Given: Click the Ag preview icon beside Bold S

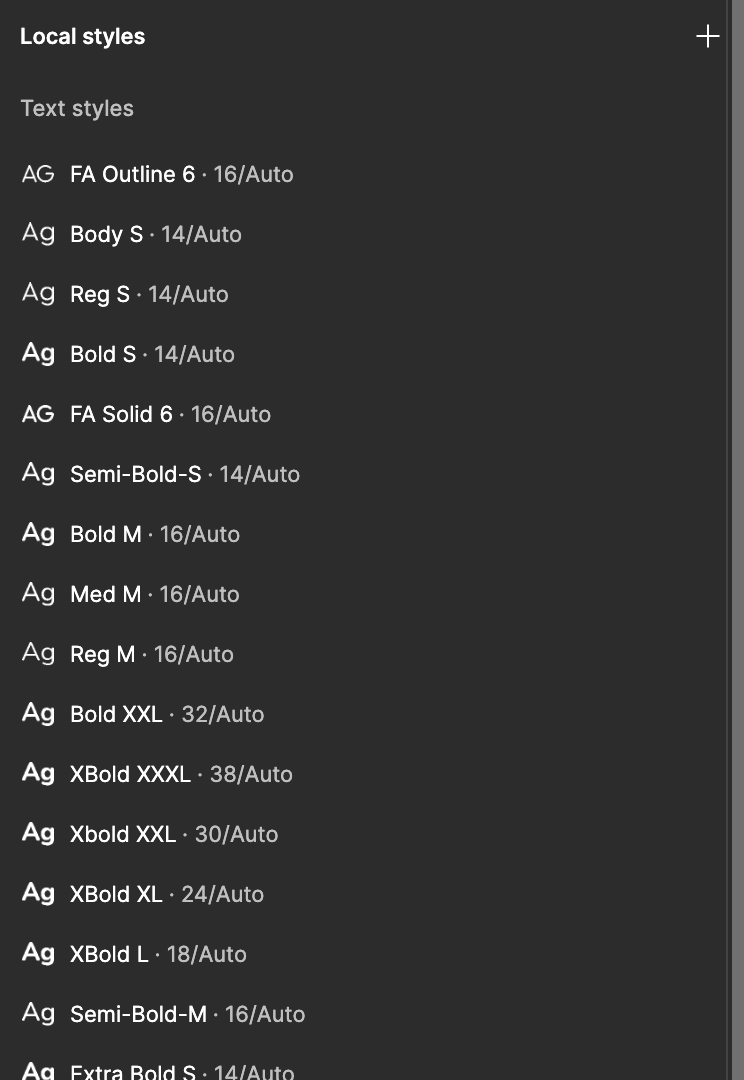Looking at the screenshot, I should click(x=38, y=354).
